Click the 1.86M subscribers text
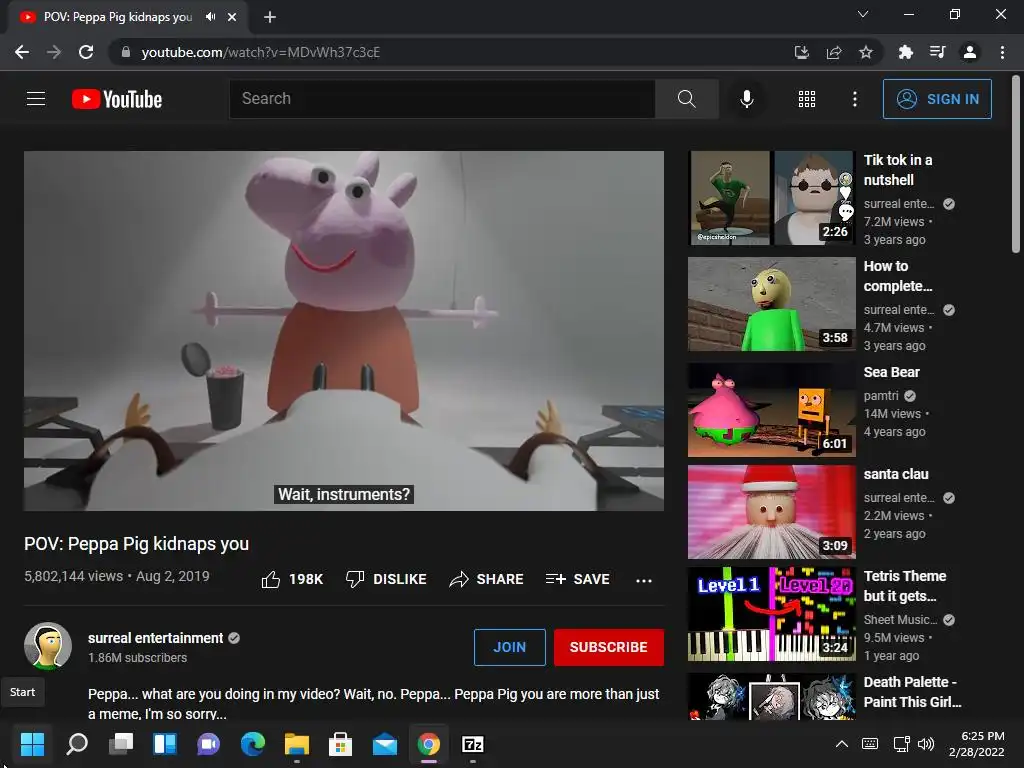This screenshot has height=768, width=1024. click(137, 658)
